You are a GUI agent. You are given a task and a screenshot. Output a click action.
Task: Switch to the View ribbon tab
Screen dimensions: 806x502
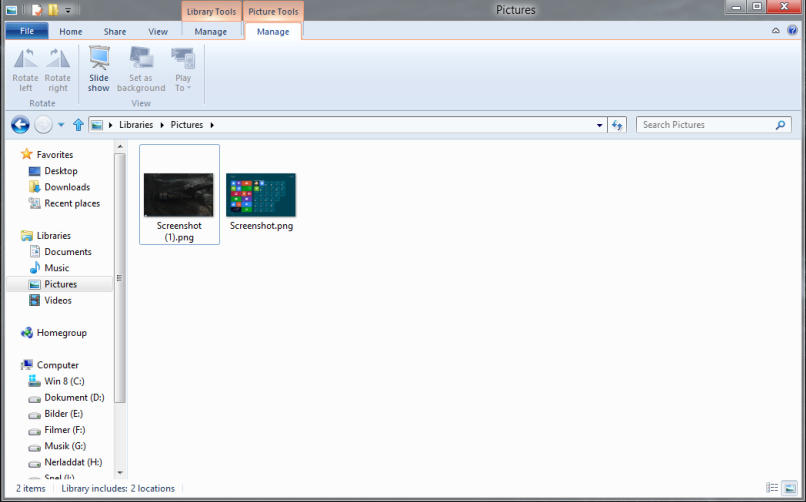point(158,32)
